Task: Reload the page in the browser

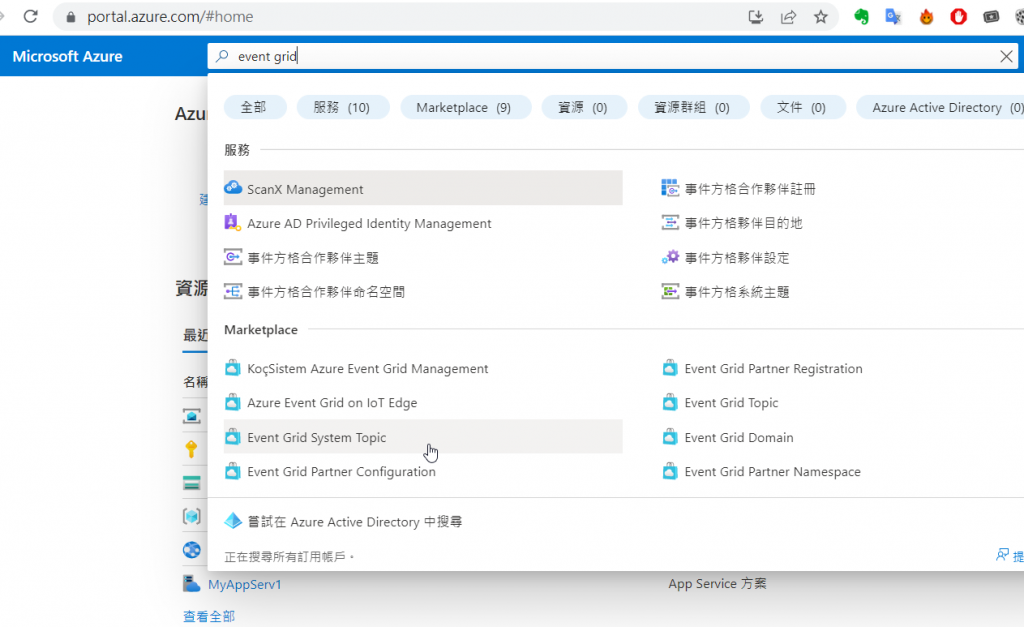Action: tap(30, 16)
